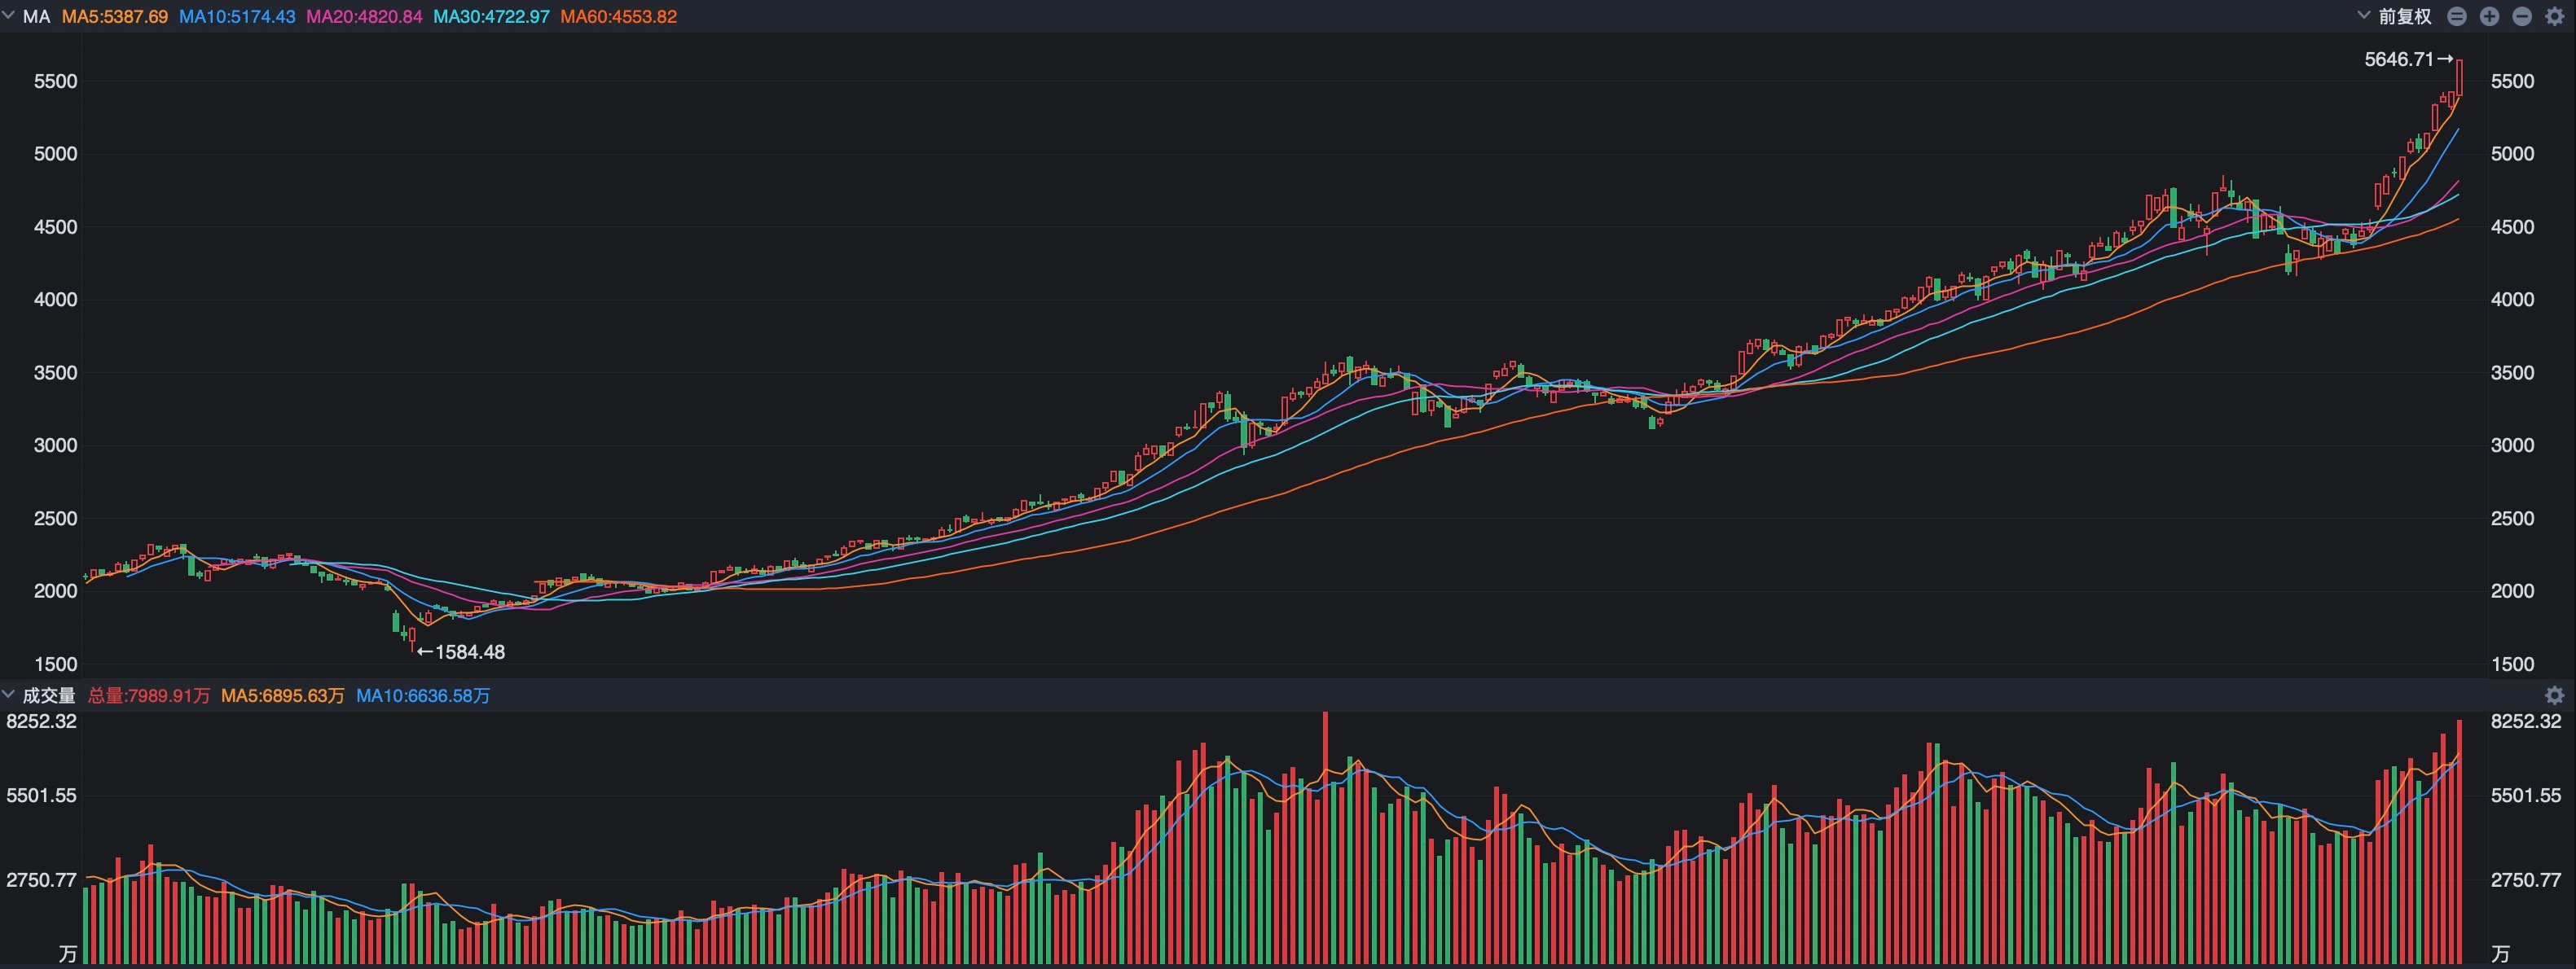The height and width of the screenshot is (969, 2576).
Task: Click the volume MA5:6895.63万 value
Action: coord(283,695)
